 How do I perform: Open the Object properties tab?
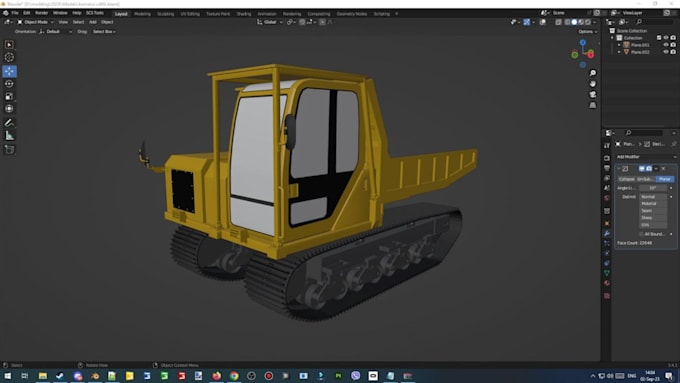(607, 224)
